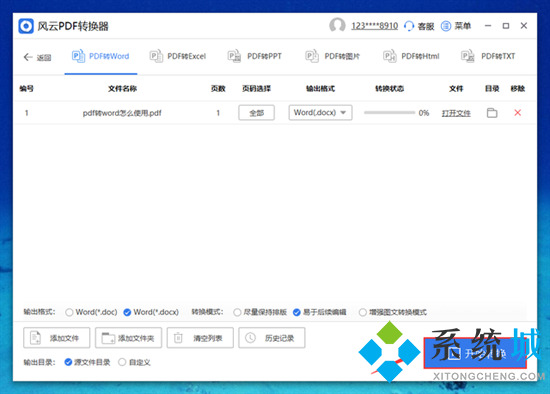Open 历史记录 history button

tap(271, 338)
